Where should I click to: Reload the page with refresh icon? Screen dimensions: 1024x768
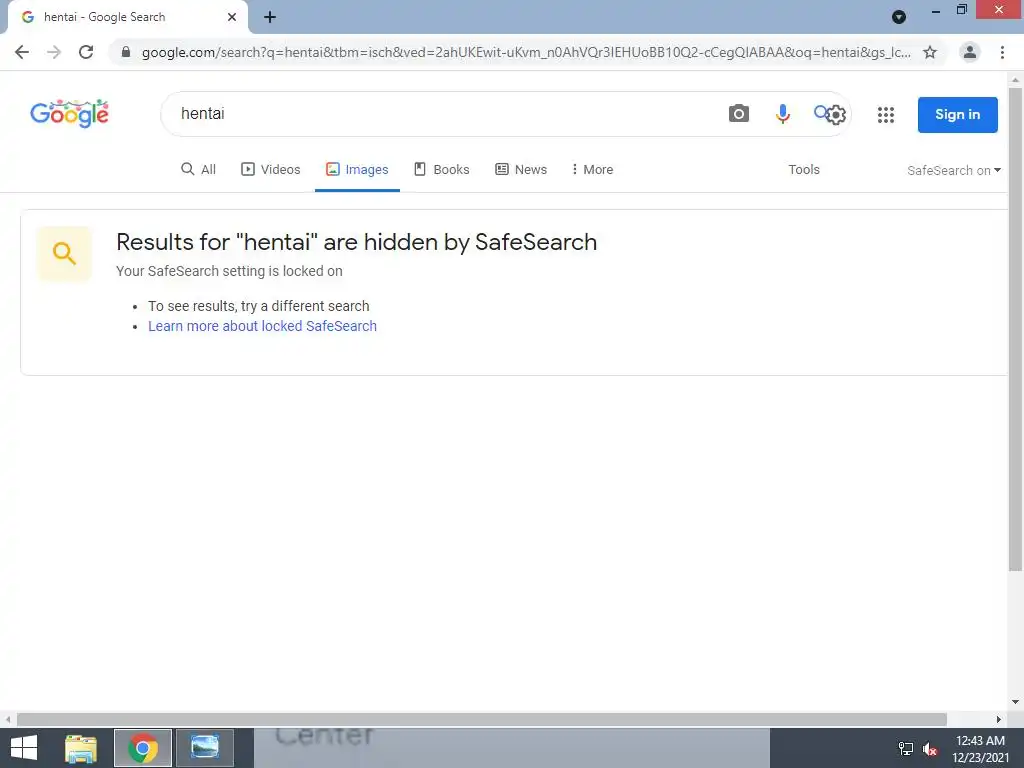pos(86,52)
